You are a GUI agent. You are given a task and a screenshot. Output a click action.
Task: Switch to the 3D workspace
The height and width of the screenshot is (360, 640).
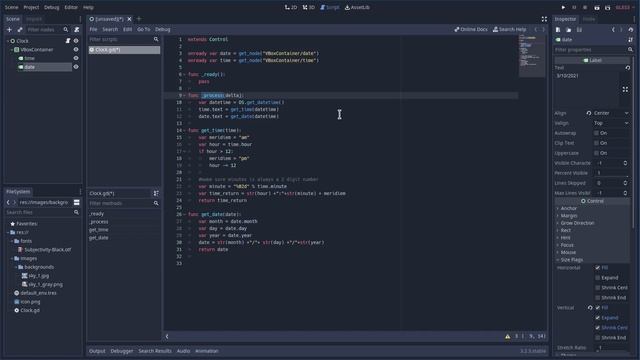(309, 7)
